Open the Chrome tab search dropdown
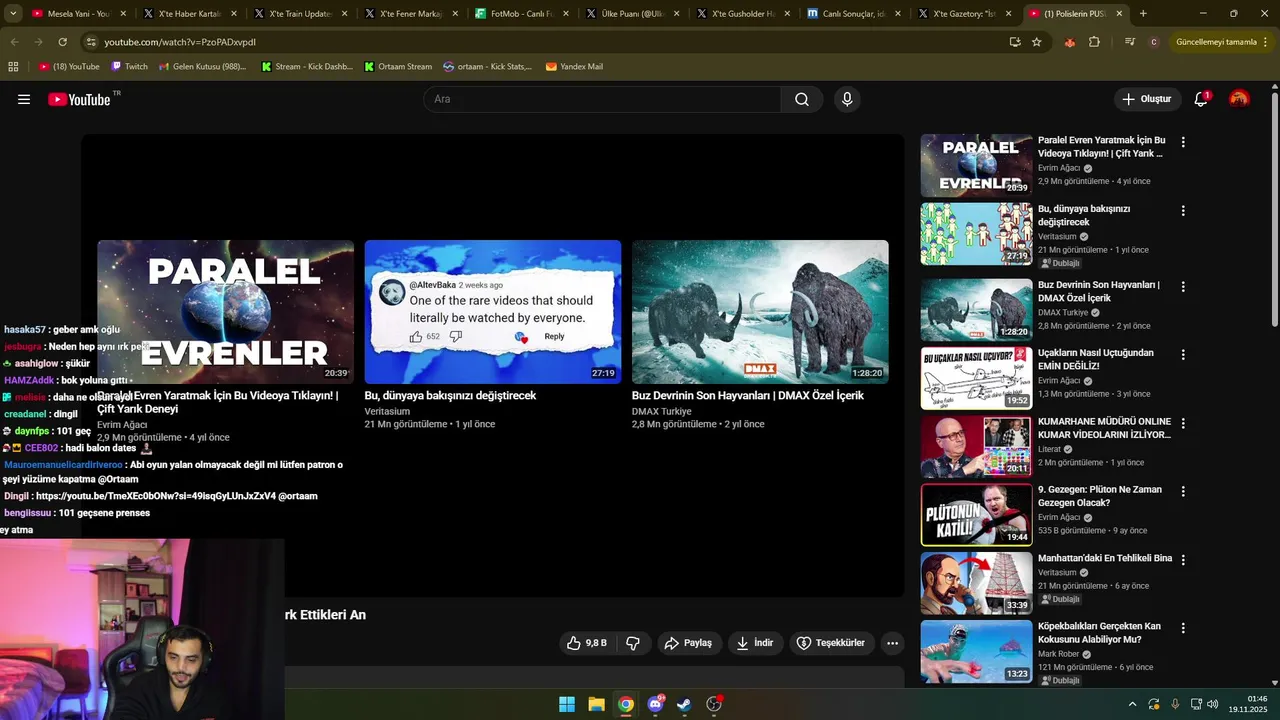 pos(13,14)
